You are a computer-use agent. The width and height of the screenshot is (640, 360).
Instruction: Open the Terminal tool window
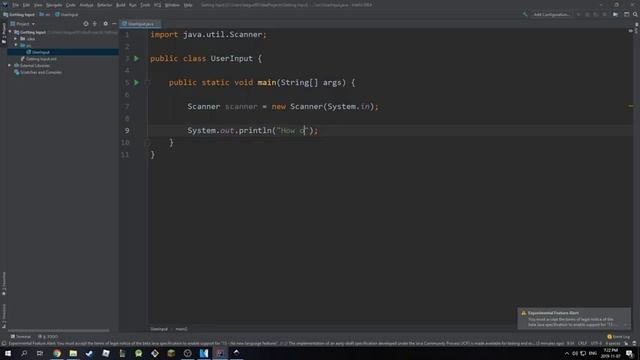point(21,337)
